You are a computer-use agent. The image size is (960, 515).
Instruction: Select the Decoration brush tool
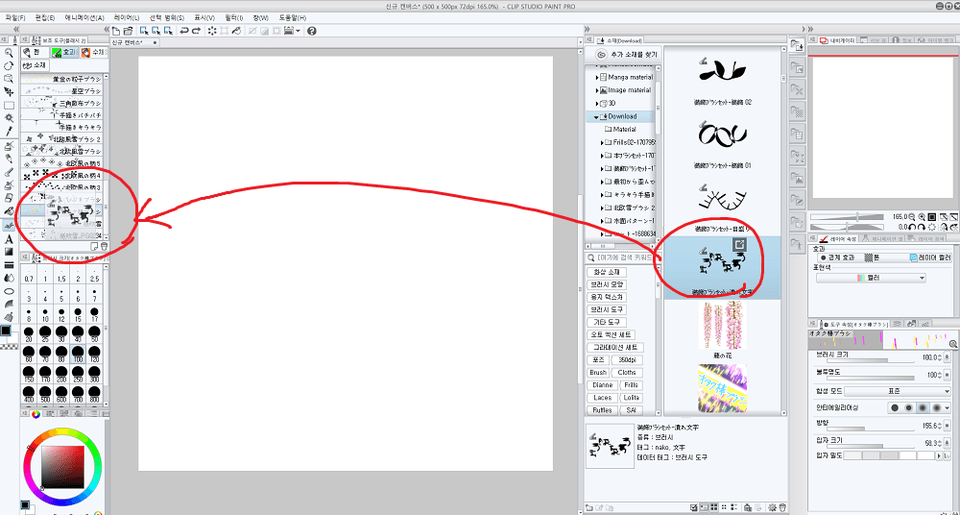9,225
